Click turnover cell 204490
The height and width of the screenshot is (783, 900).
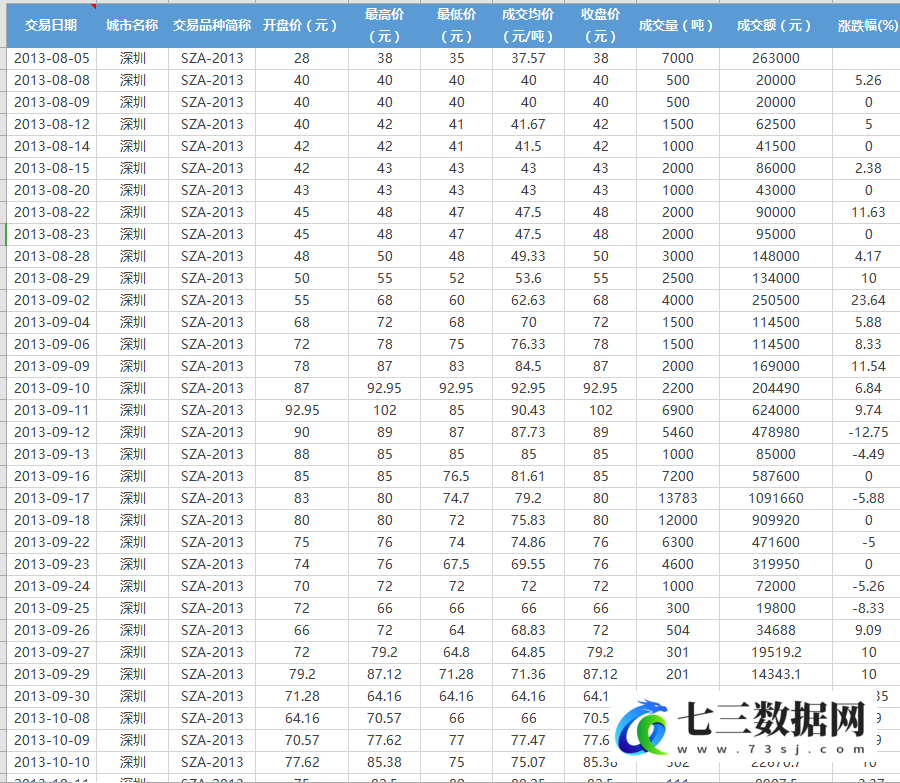pos(775,389)
